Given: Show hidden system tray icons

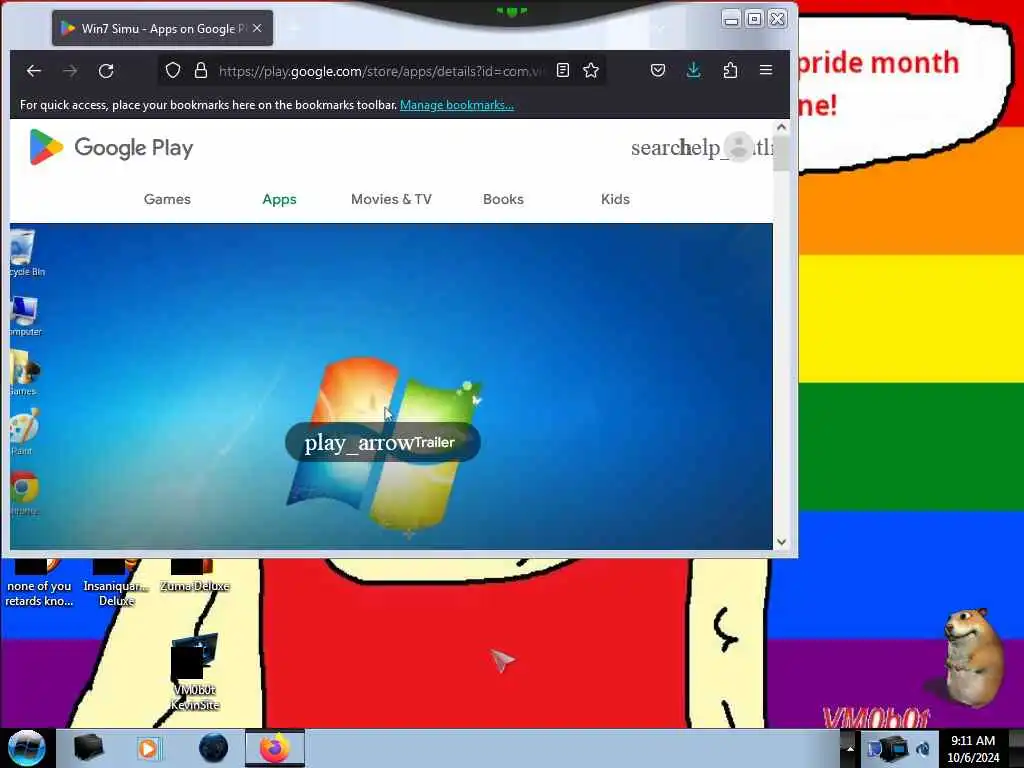Looking at the screenshot, I should point(849,748).
